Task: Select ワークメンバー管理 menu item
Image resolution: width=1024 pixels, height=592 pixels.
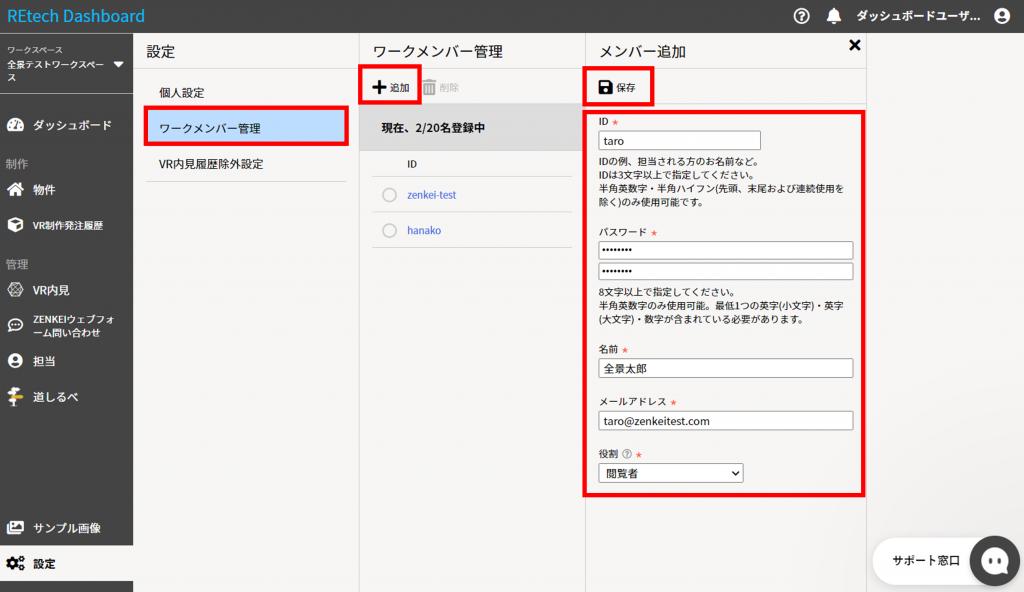Action: [x=246, y=128]
